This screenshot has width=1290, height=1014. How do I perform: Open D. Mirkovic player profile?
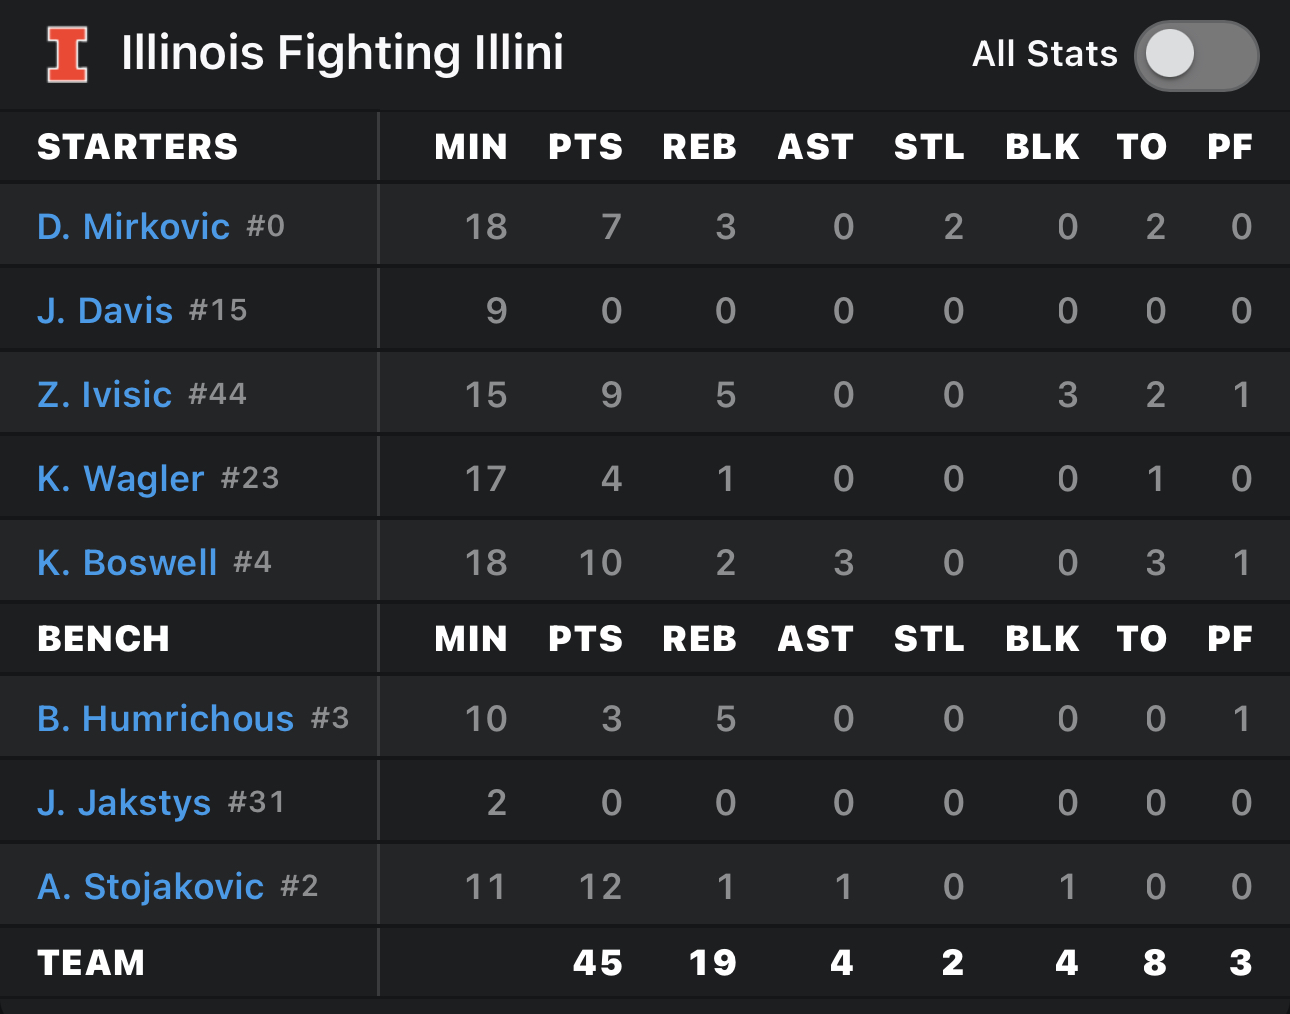click(x=134, y=227)
